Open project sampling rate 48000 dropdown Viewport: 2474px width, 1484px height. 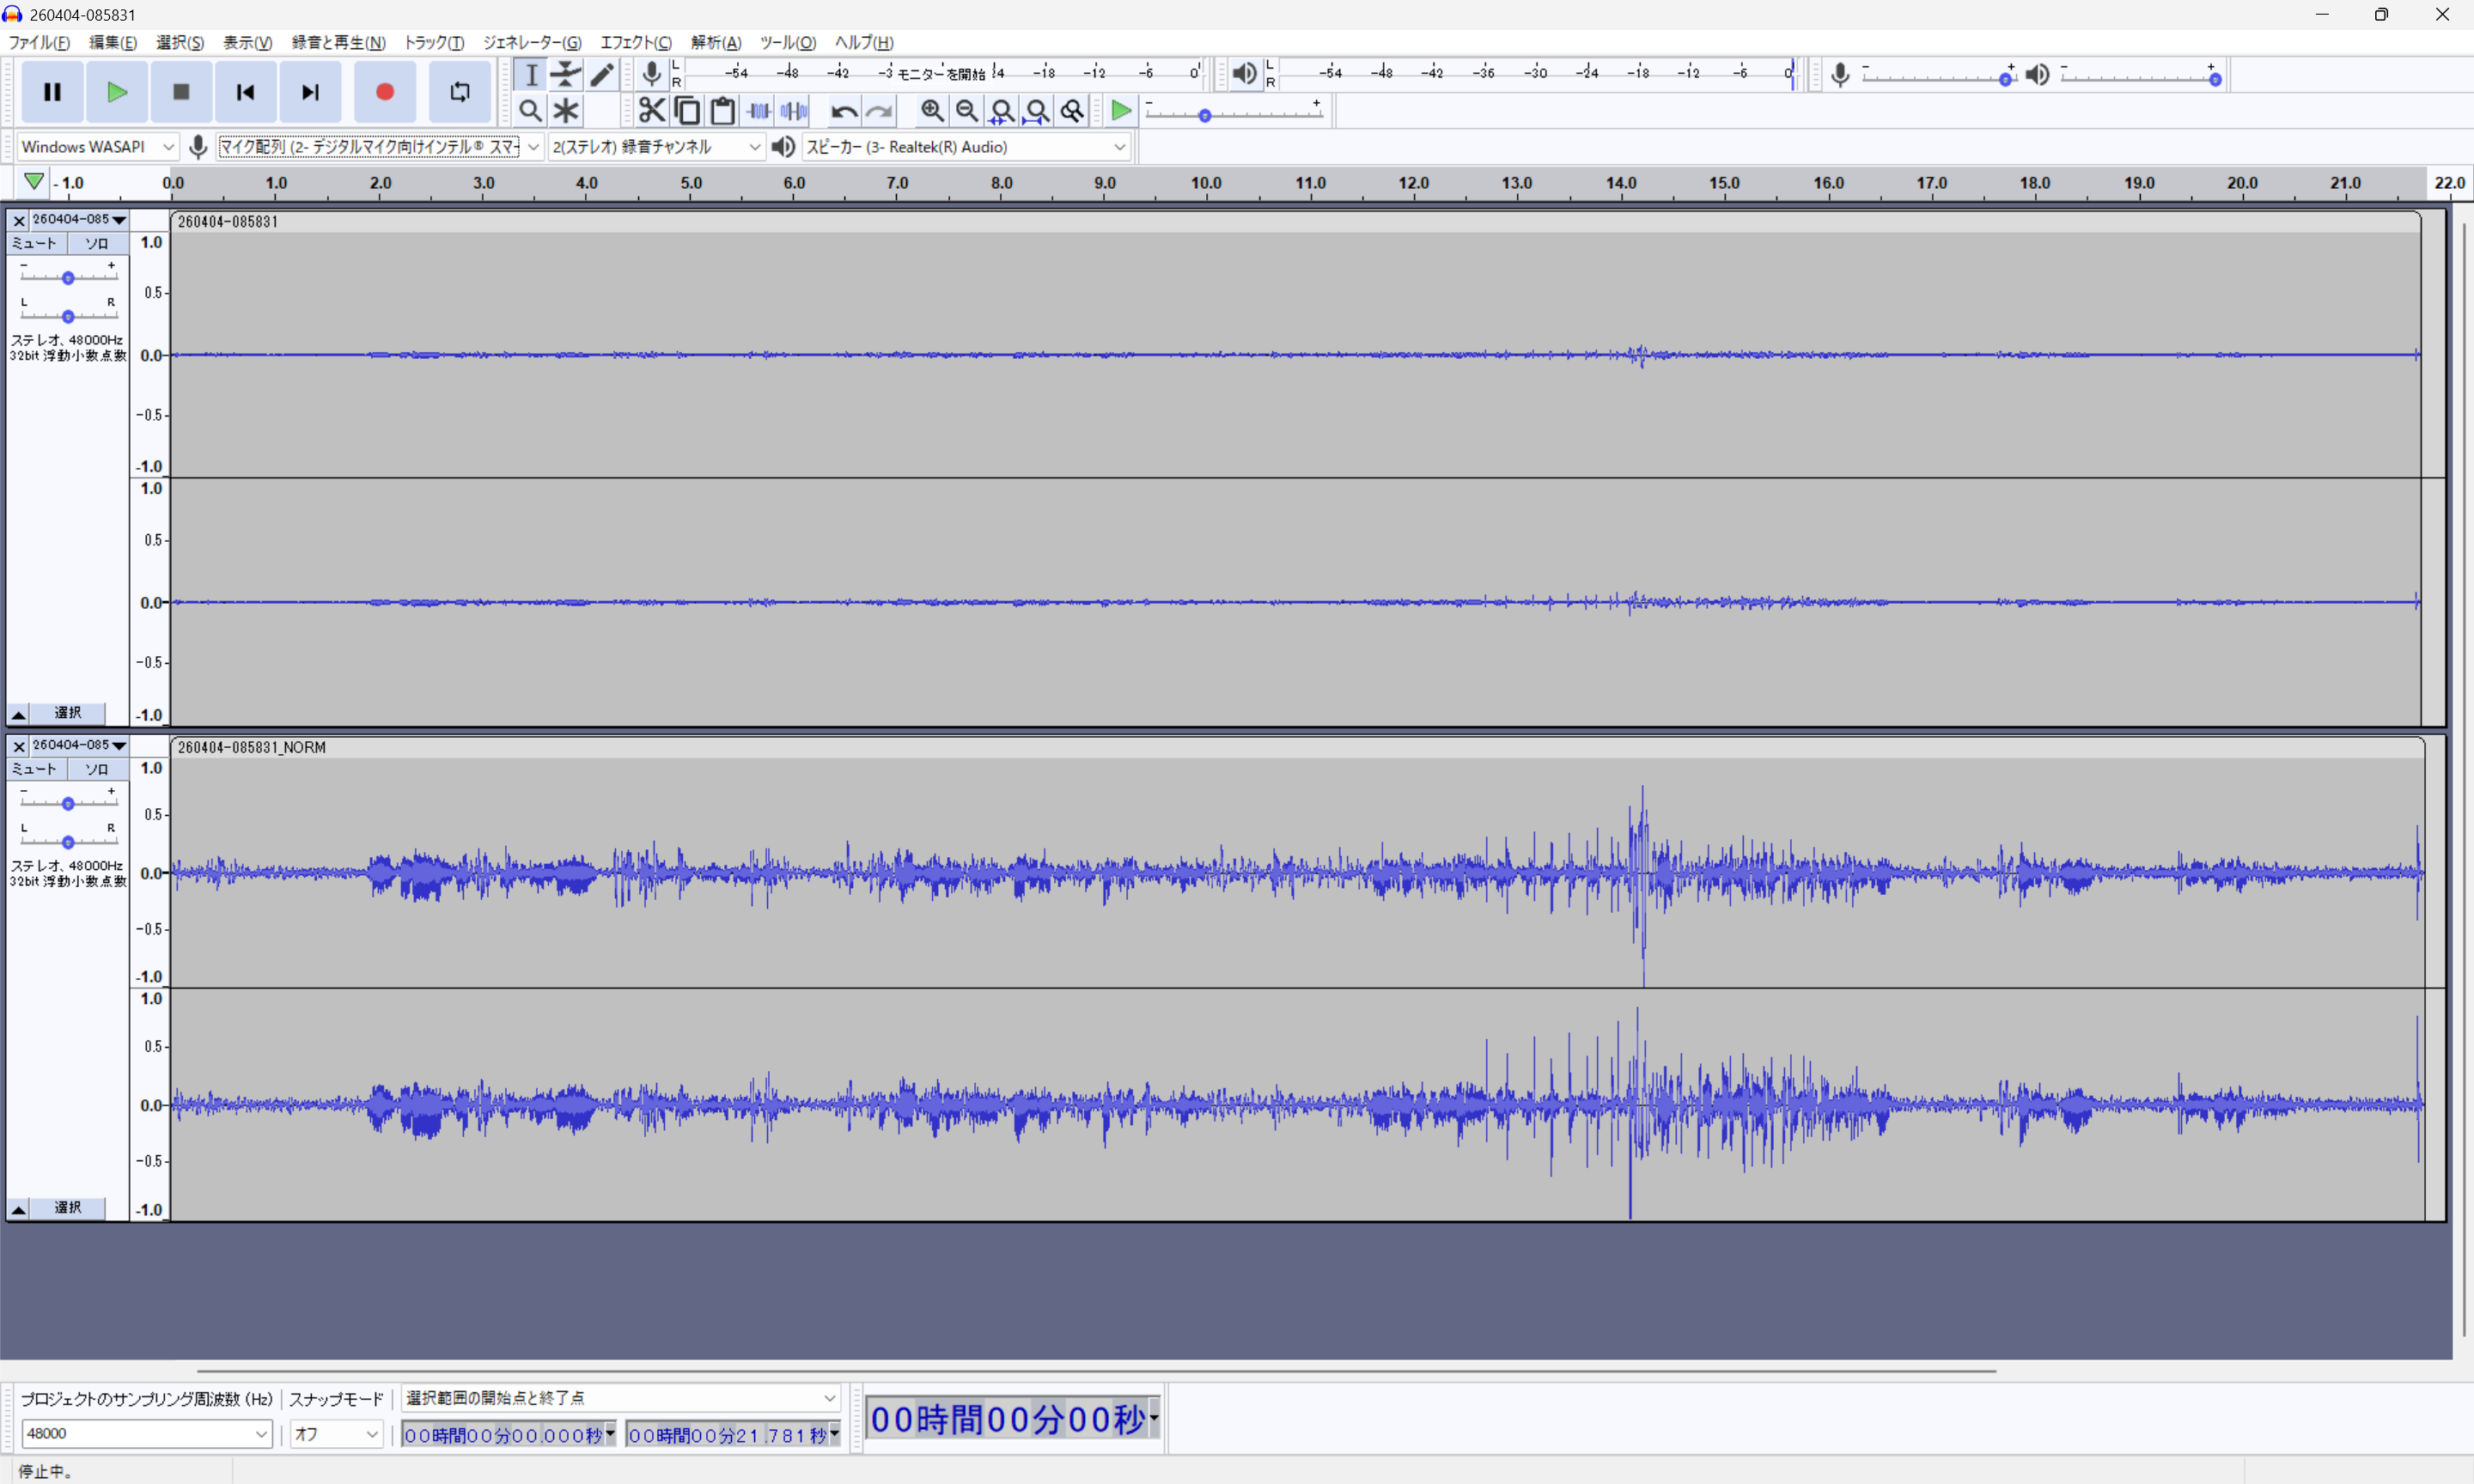146,1433
